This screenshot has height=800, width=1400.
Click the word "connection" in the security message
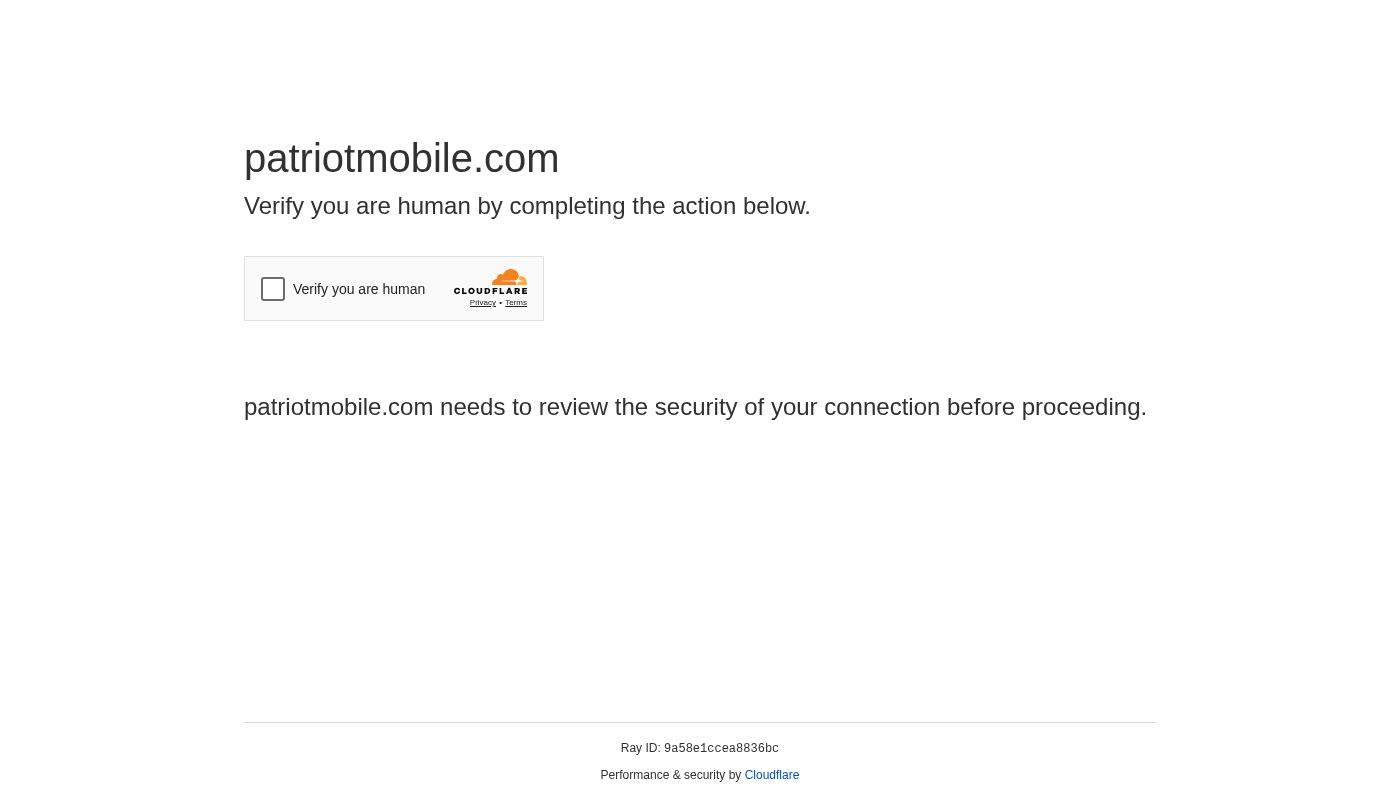(x=881, y=407)
